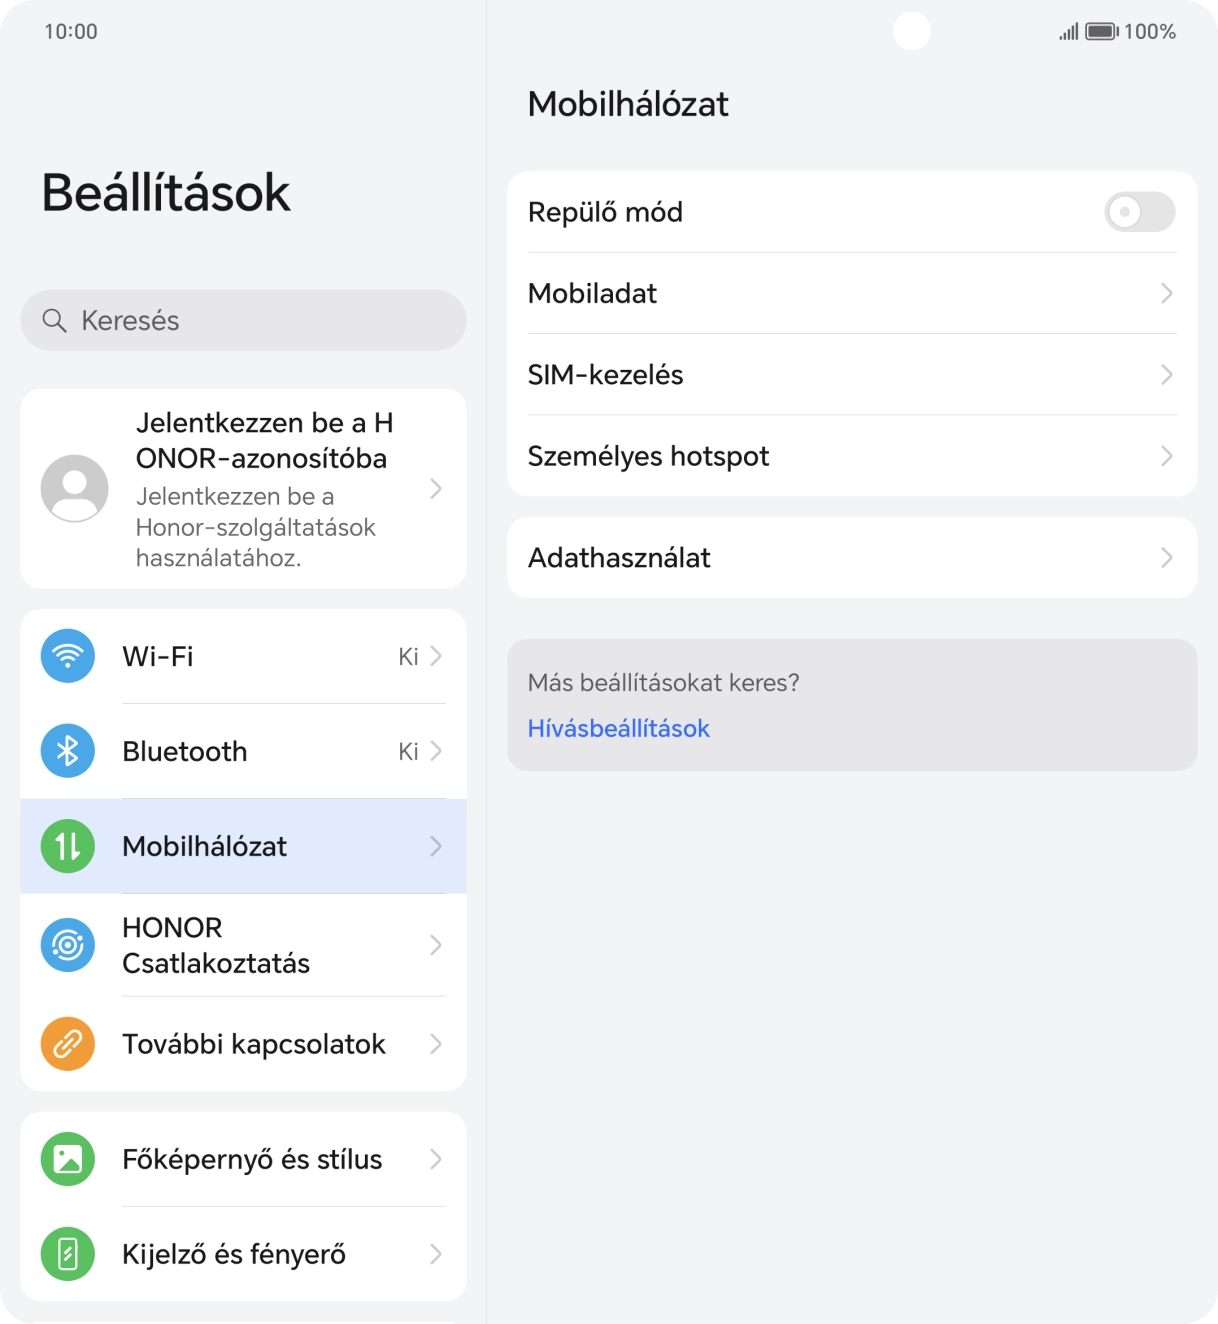
Task: Click the Bluetooth icon in sidebar
Action: (66, 750)
